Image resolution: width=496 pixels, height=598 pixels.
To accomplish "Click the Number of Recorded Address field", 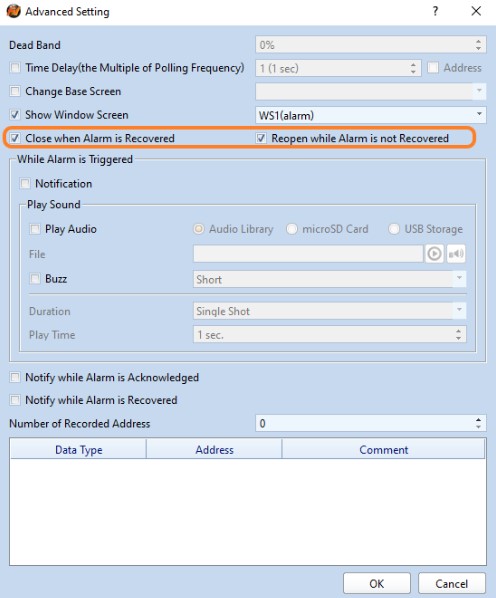I will [x=371, y=423].
